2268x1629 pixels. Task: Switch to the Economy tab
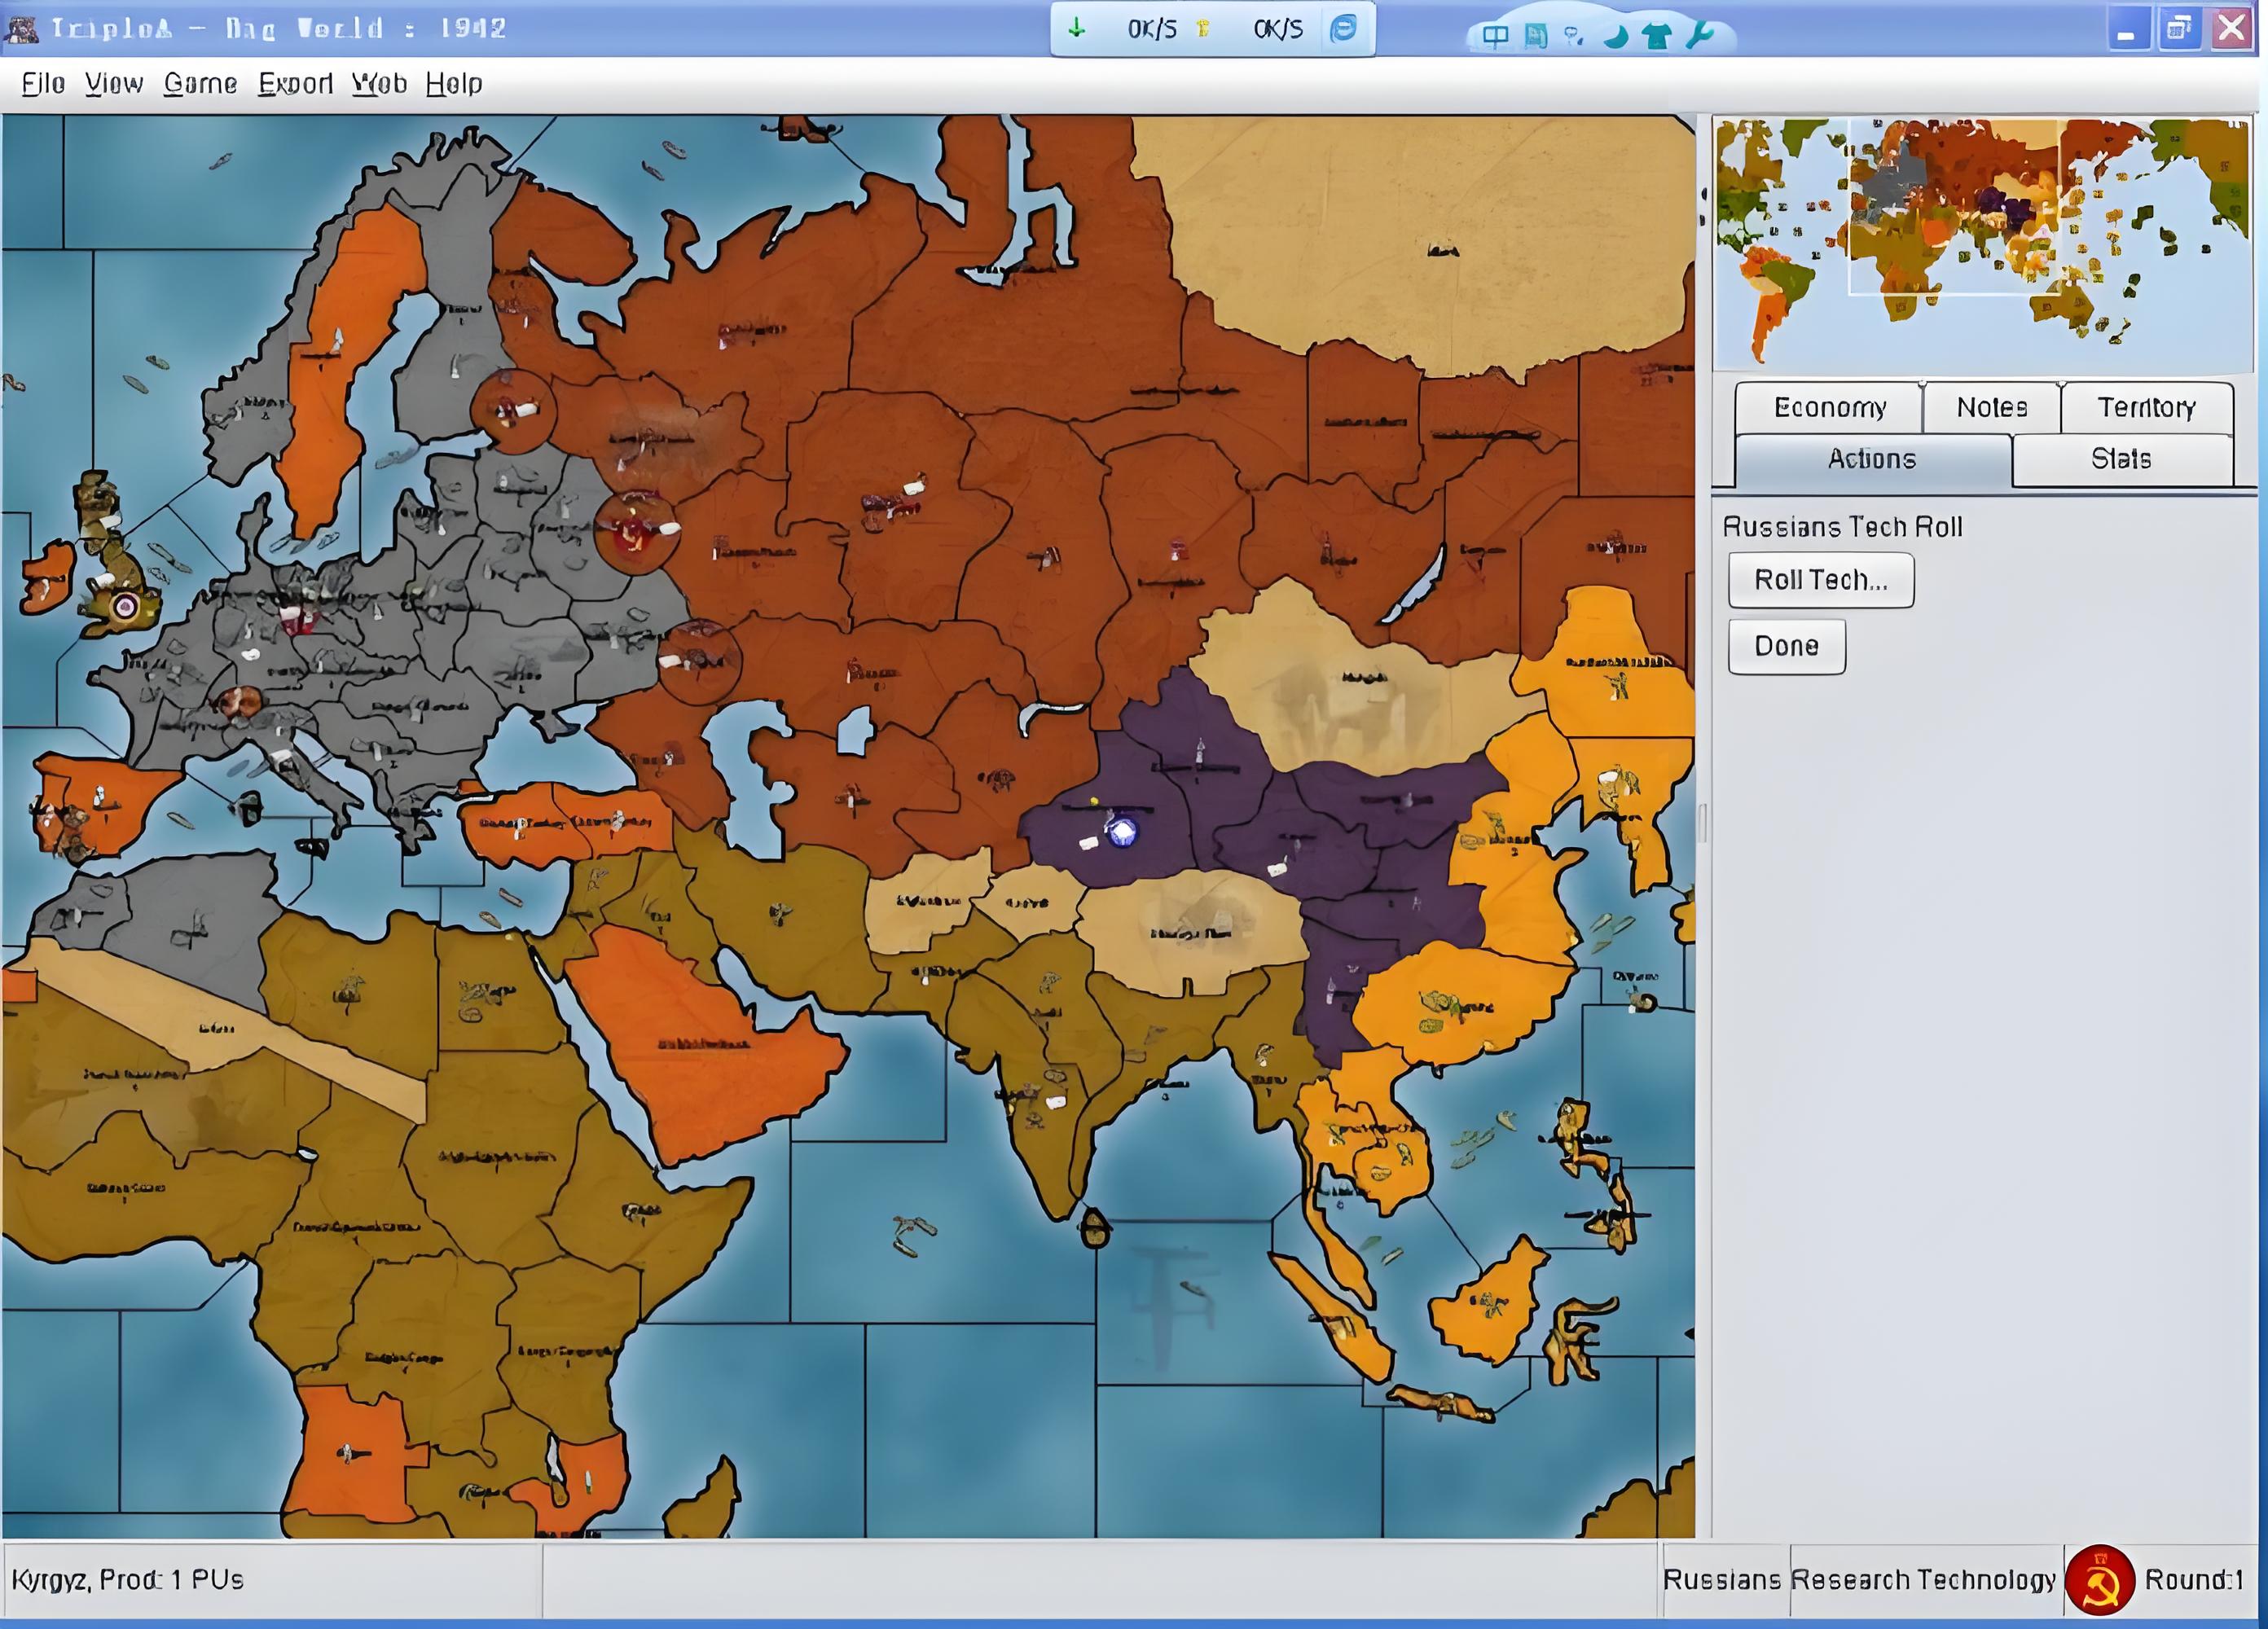coord(1829,407)
